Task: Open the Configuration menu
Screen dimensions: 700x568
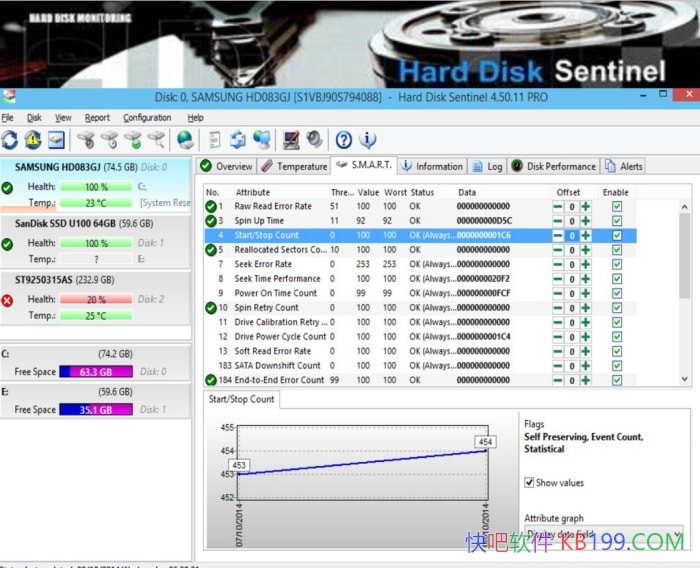Action: click(x=147, y=117)
